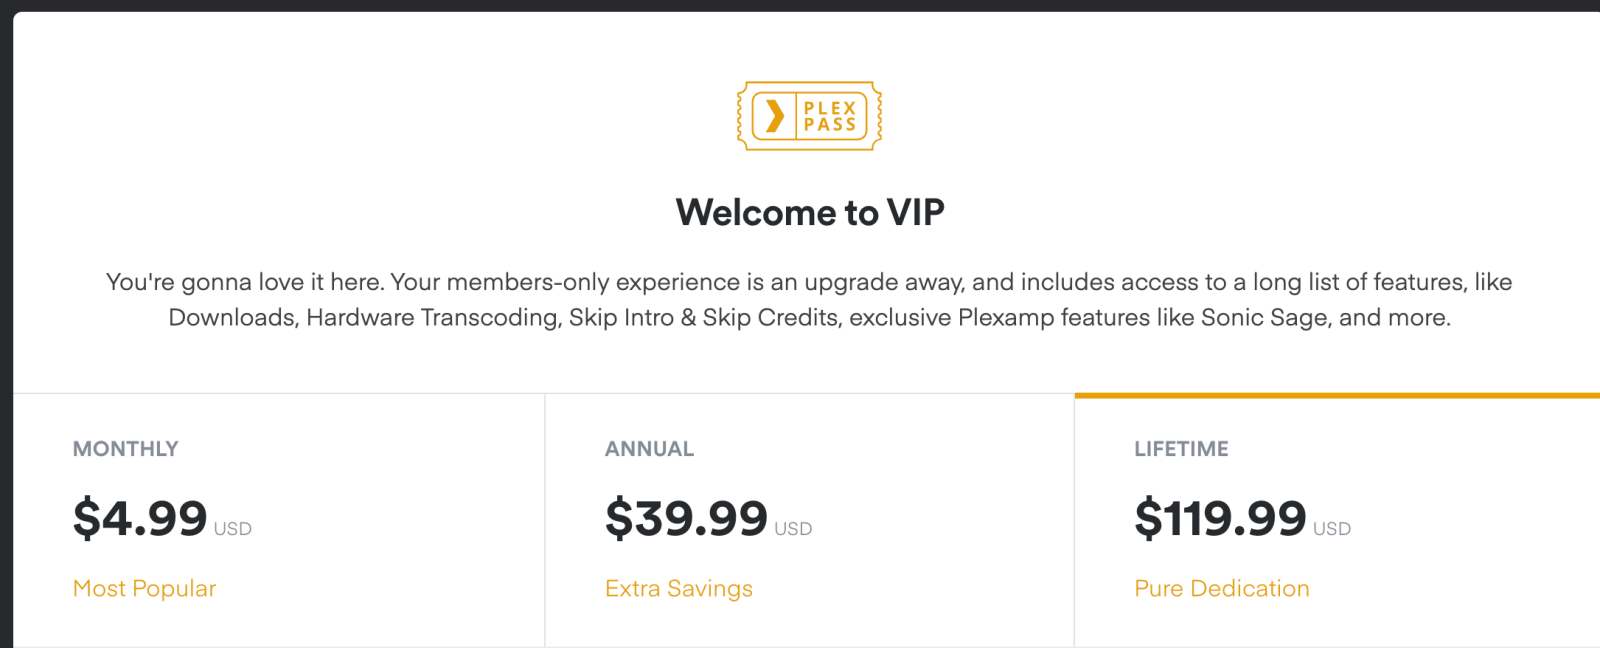The width and height of the screenshot is (1600, 648).
Task: Click the LIFETIME plan title
Action: tap(1181, 449)
